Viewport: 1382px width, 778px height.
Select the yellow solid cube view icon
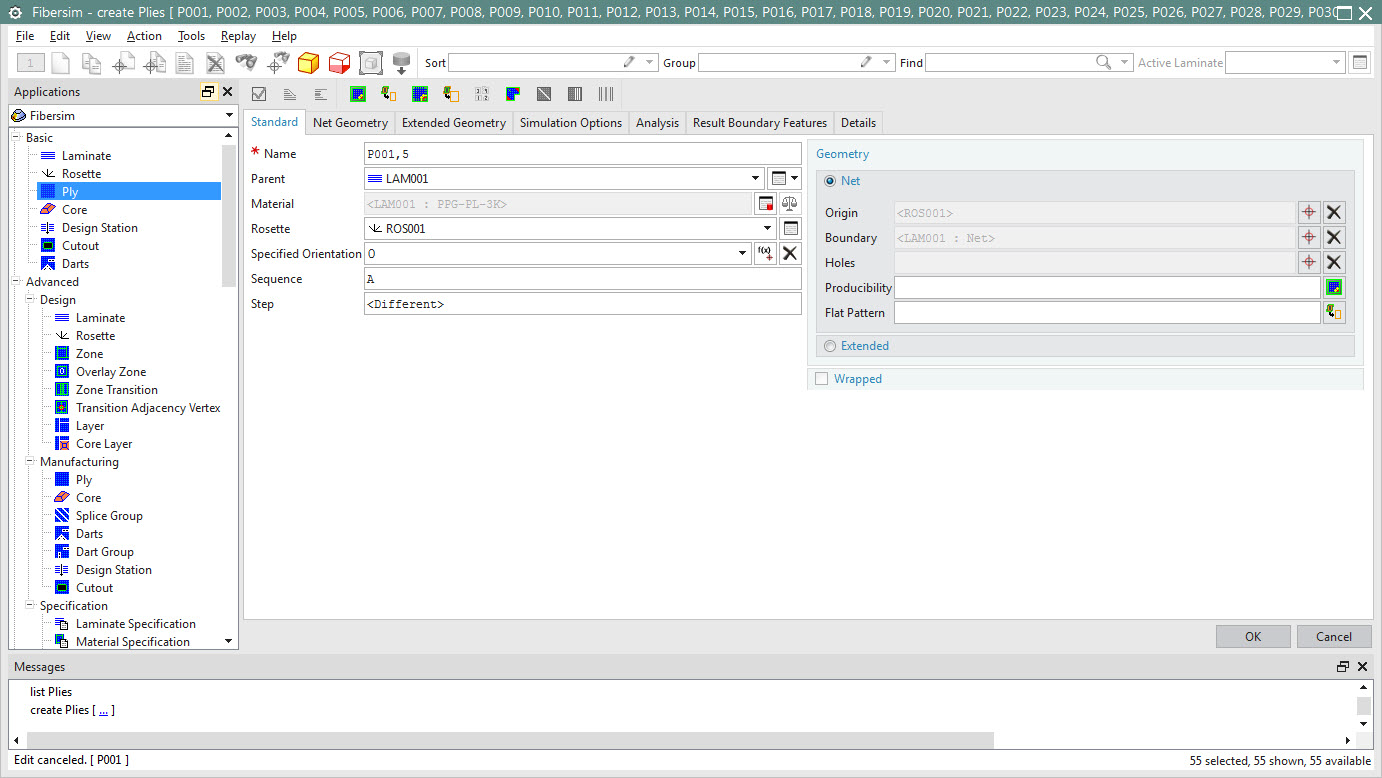(308, 62)
